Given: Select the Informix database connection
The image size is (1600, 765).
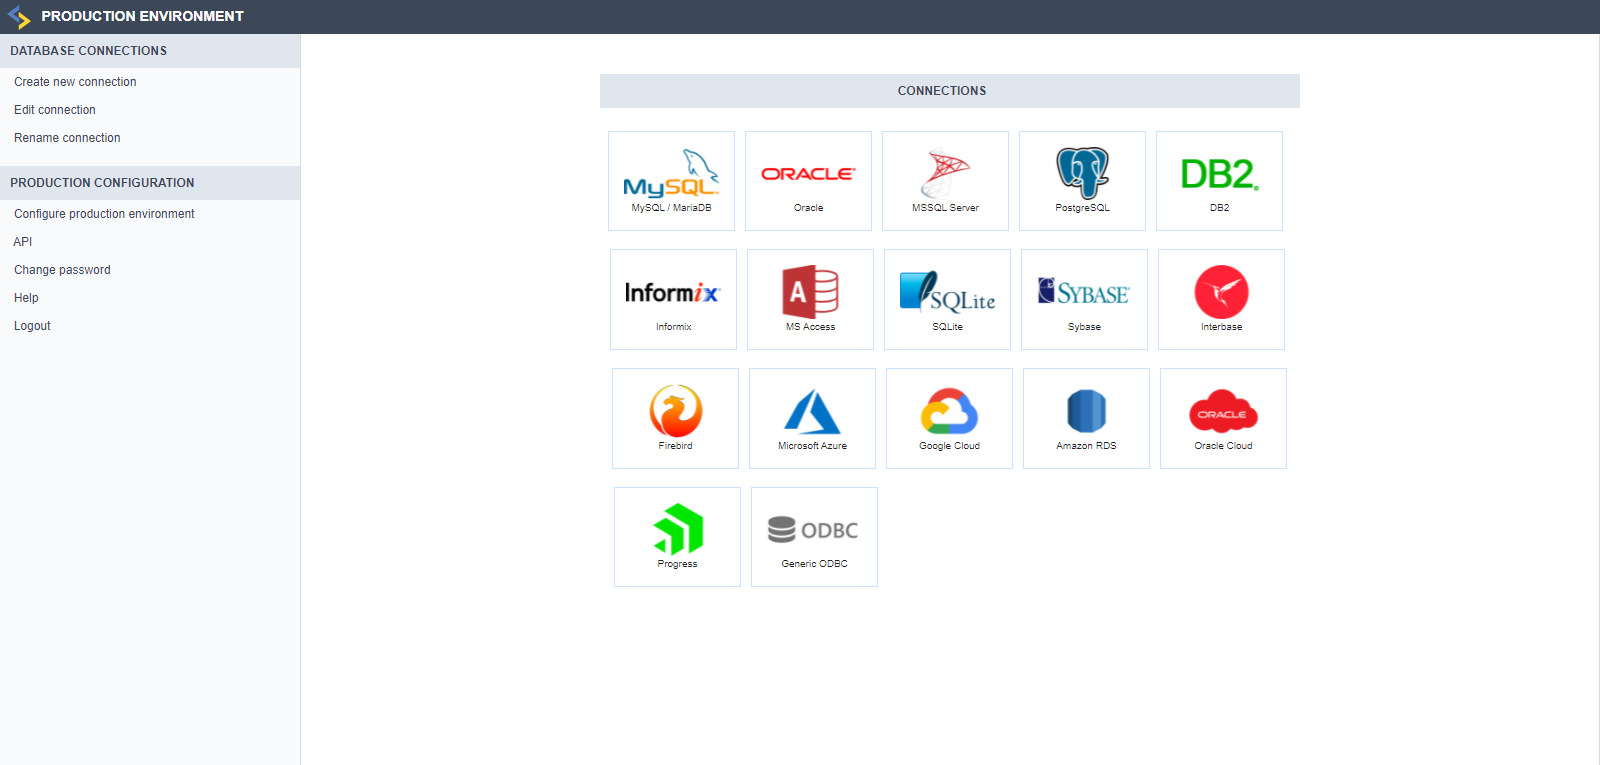Looking at the screenshot, I should (673, 299).
